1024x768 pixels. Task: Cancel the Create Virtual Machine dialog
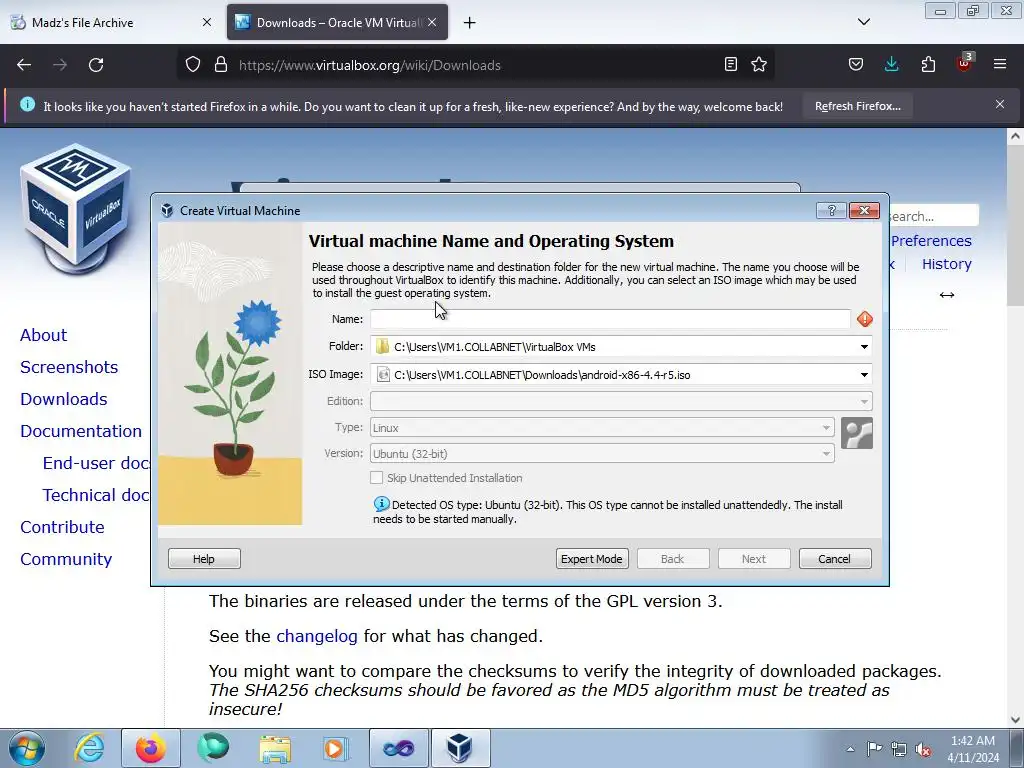point(835,558)
